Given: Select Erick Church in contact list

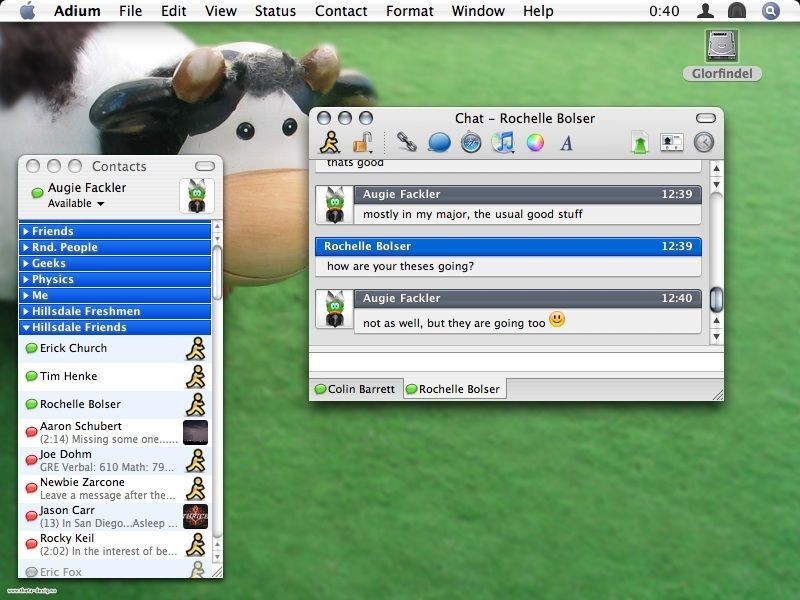Looking at the screenshot, I should coord(73,348).
